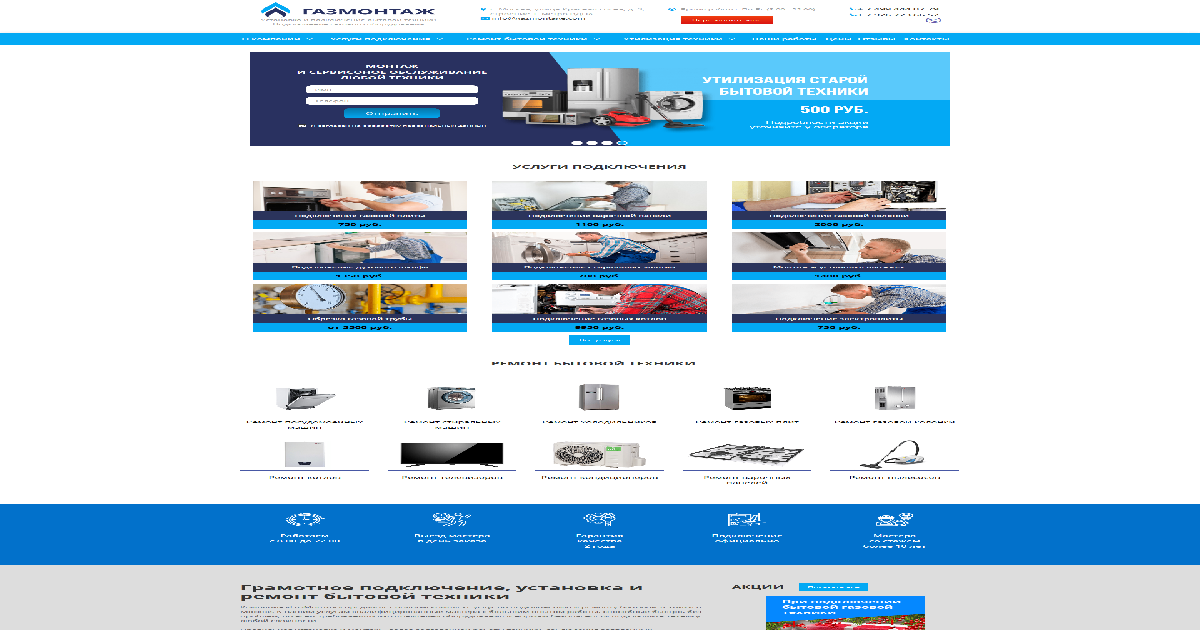This screenshot has width=1200, height=630.
Task: Expand the 'Ремонт бытовой техники' dropdown menu
Action: click(x=534, y=38)
